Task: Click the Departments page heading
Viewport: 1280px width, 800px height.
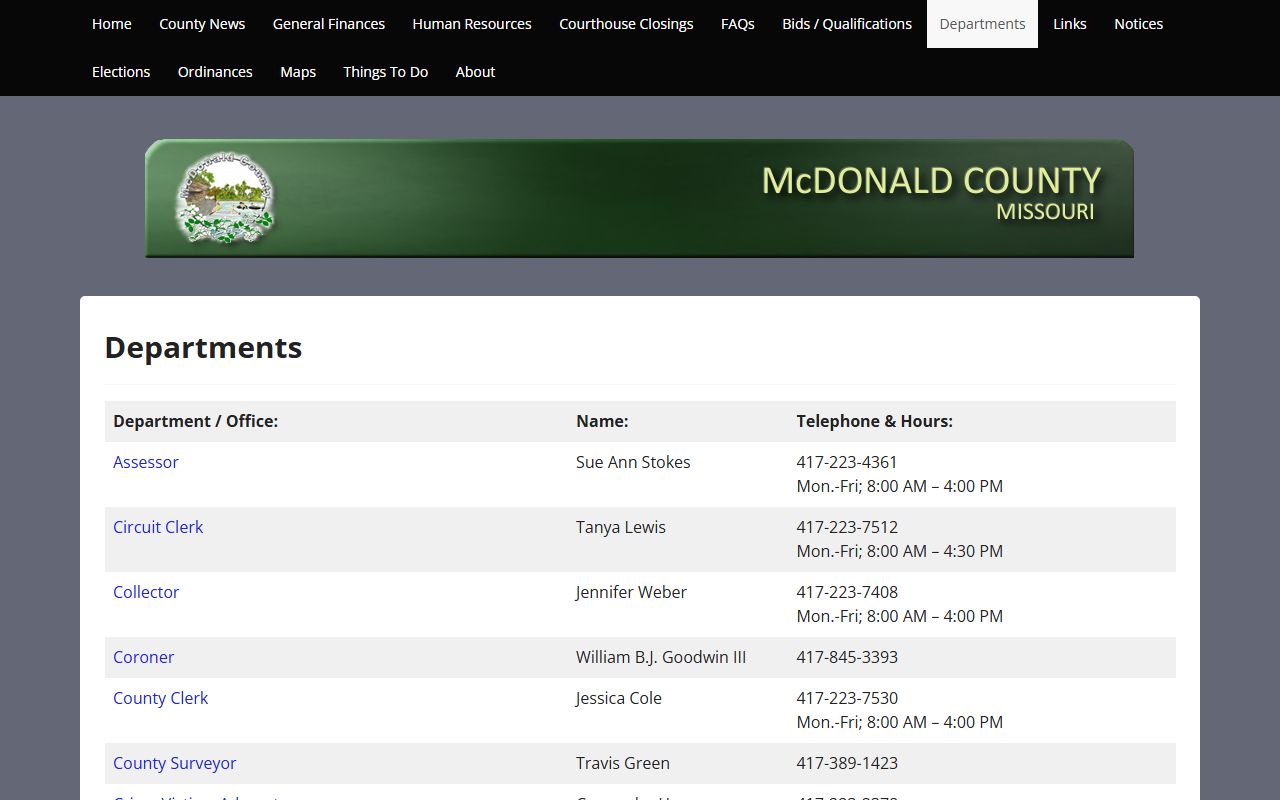Action: [203, 348]
